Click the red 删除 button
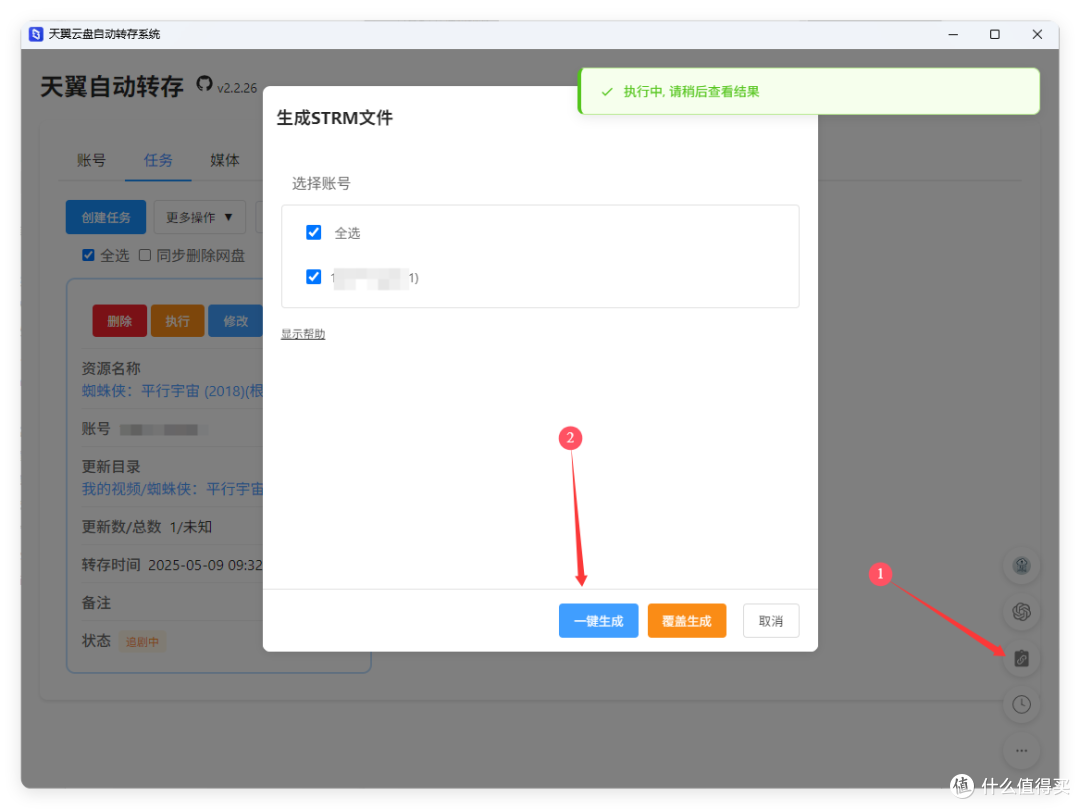1080x809 pixels. (x=119, y=321)
